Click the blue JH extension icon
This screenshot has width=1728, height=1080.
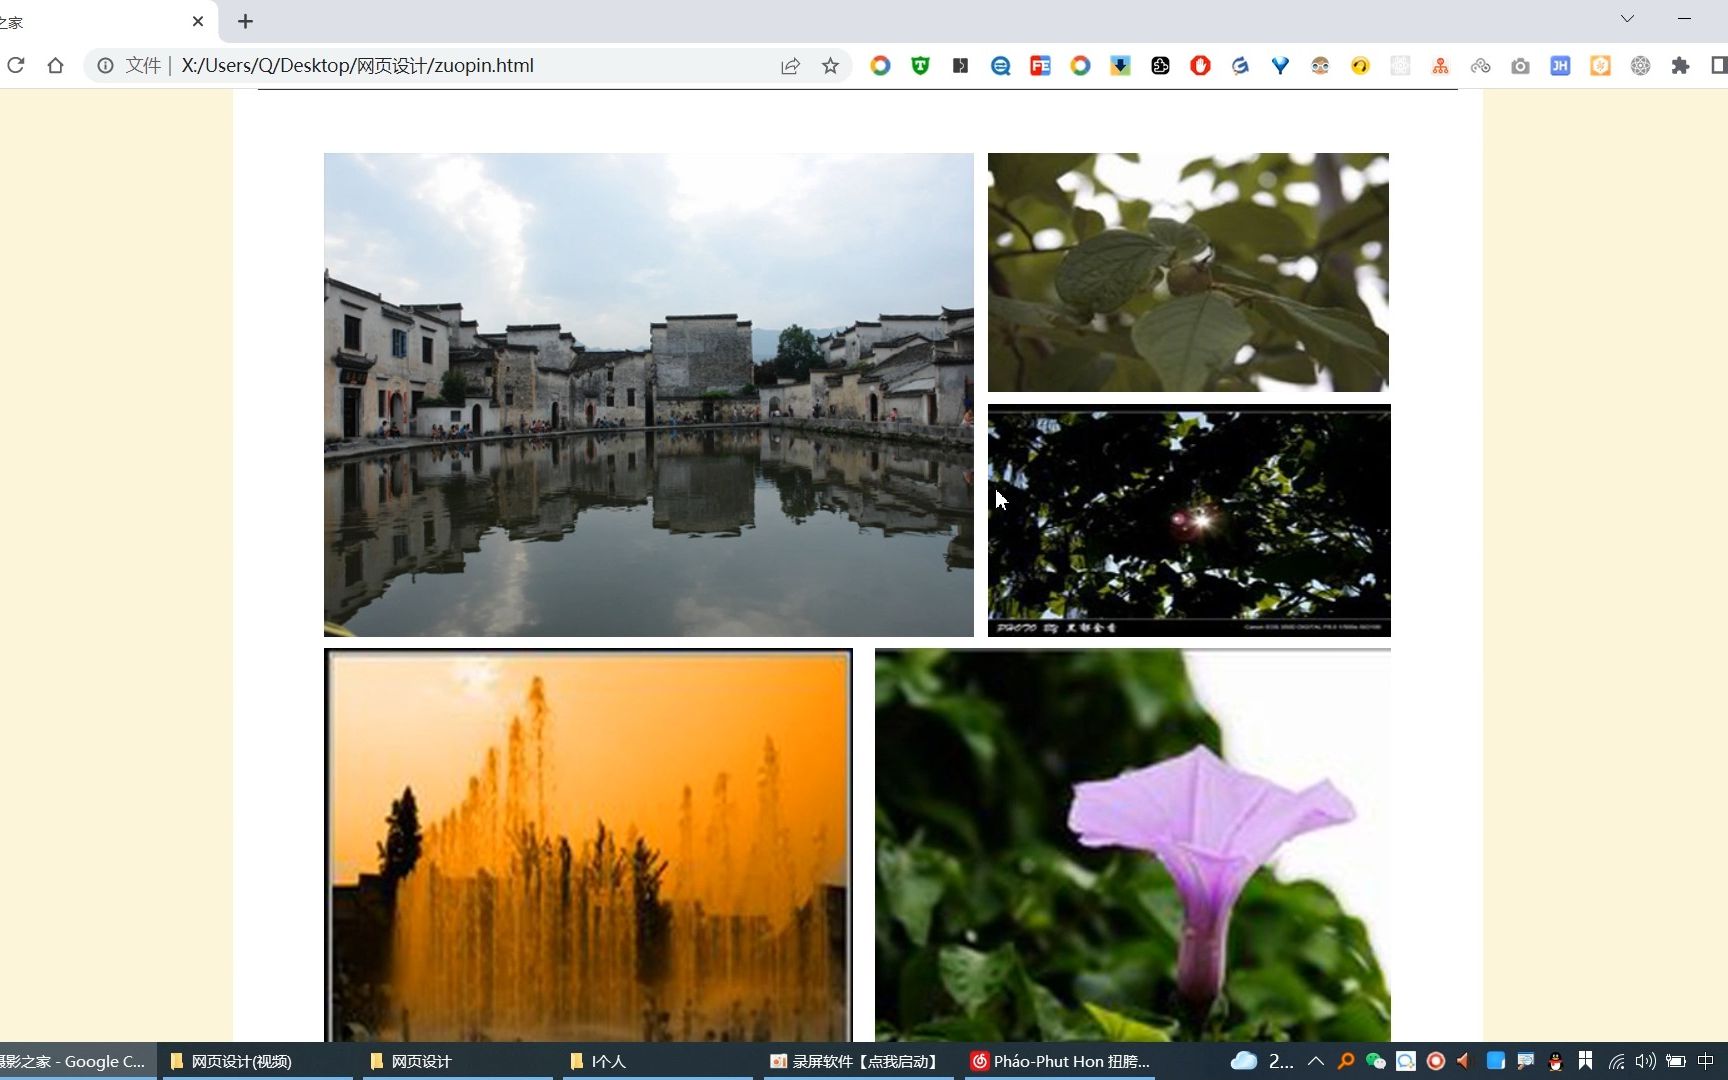pos(1560,65)
